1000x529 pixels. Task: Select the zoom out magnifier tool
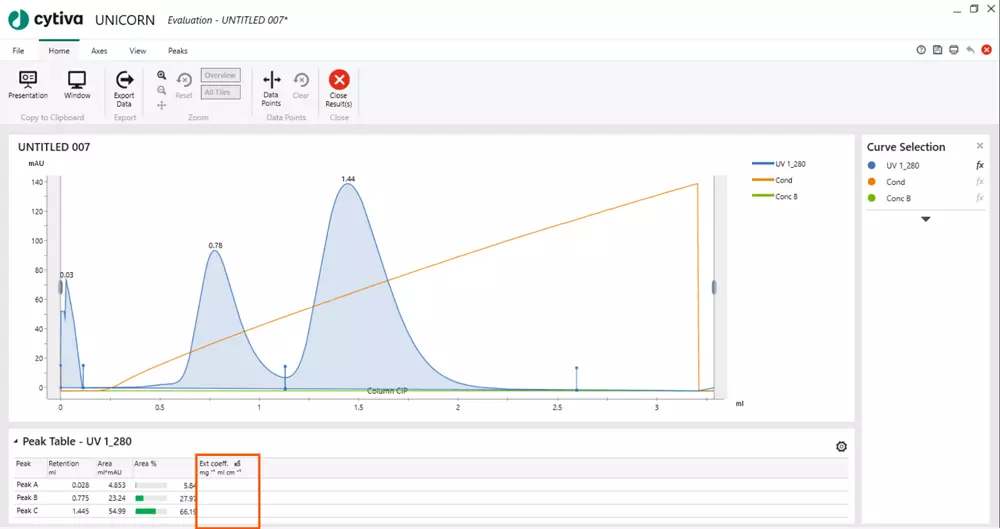point(161,91)
